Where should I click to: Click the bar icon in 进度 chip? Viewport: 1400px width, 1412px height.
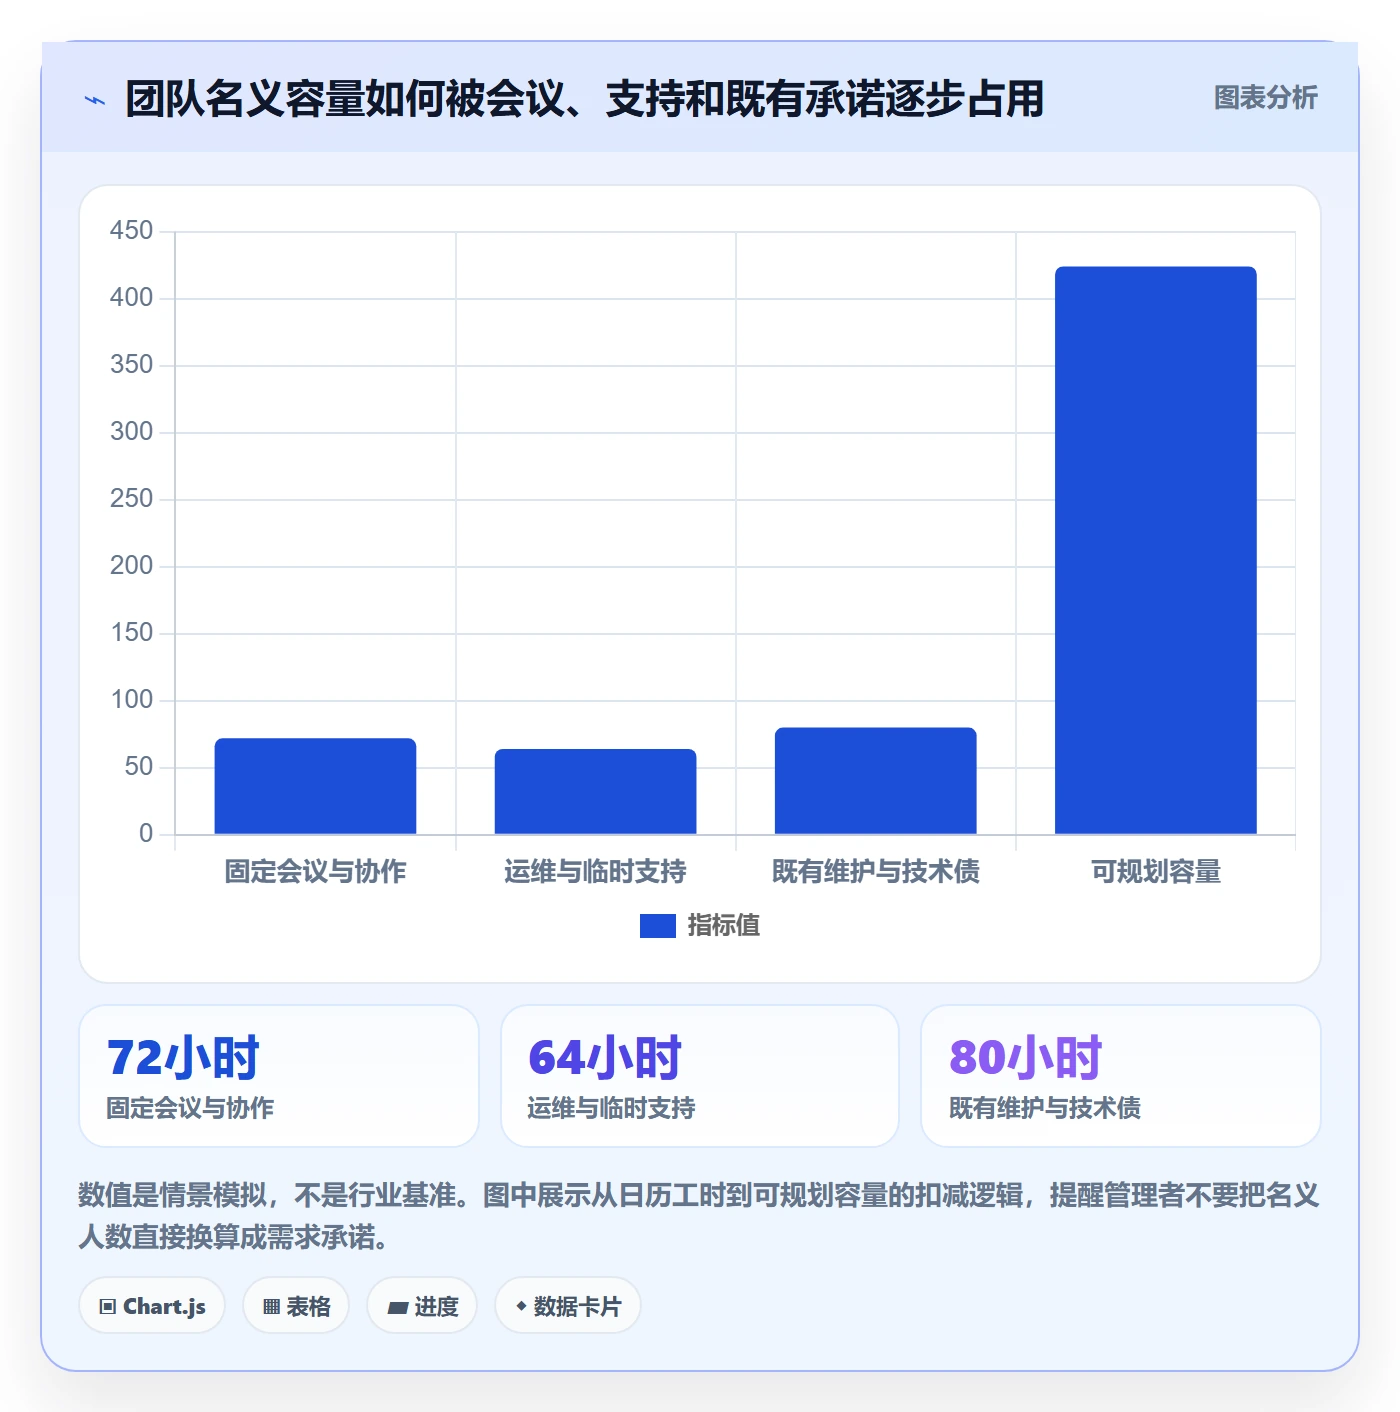[398, 1307]
